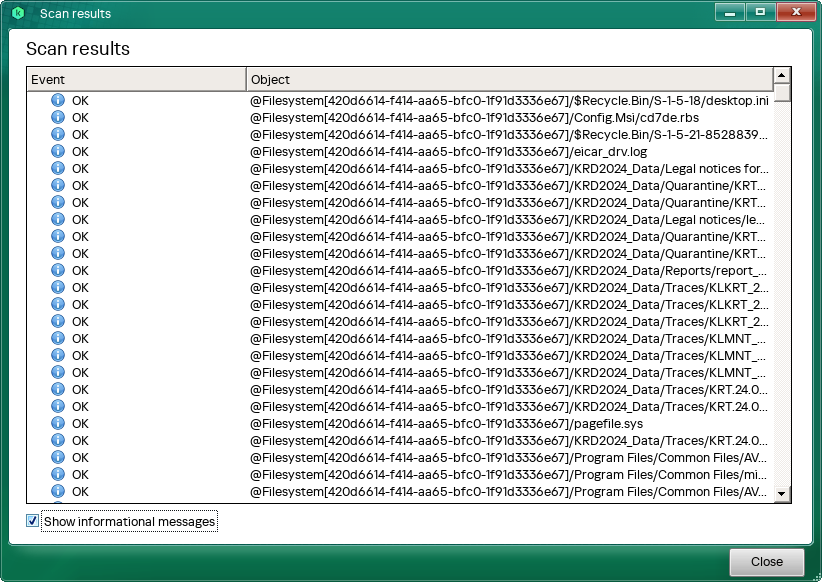Click info icon for $Recycle.Bin/S-1-5-21 row
Image resolution: width=822 pixels, height=582 pixels.
click(58, 134)
